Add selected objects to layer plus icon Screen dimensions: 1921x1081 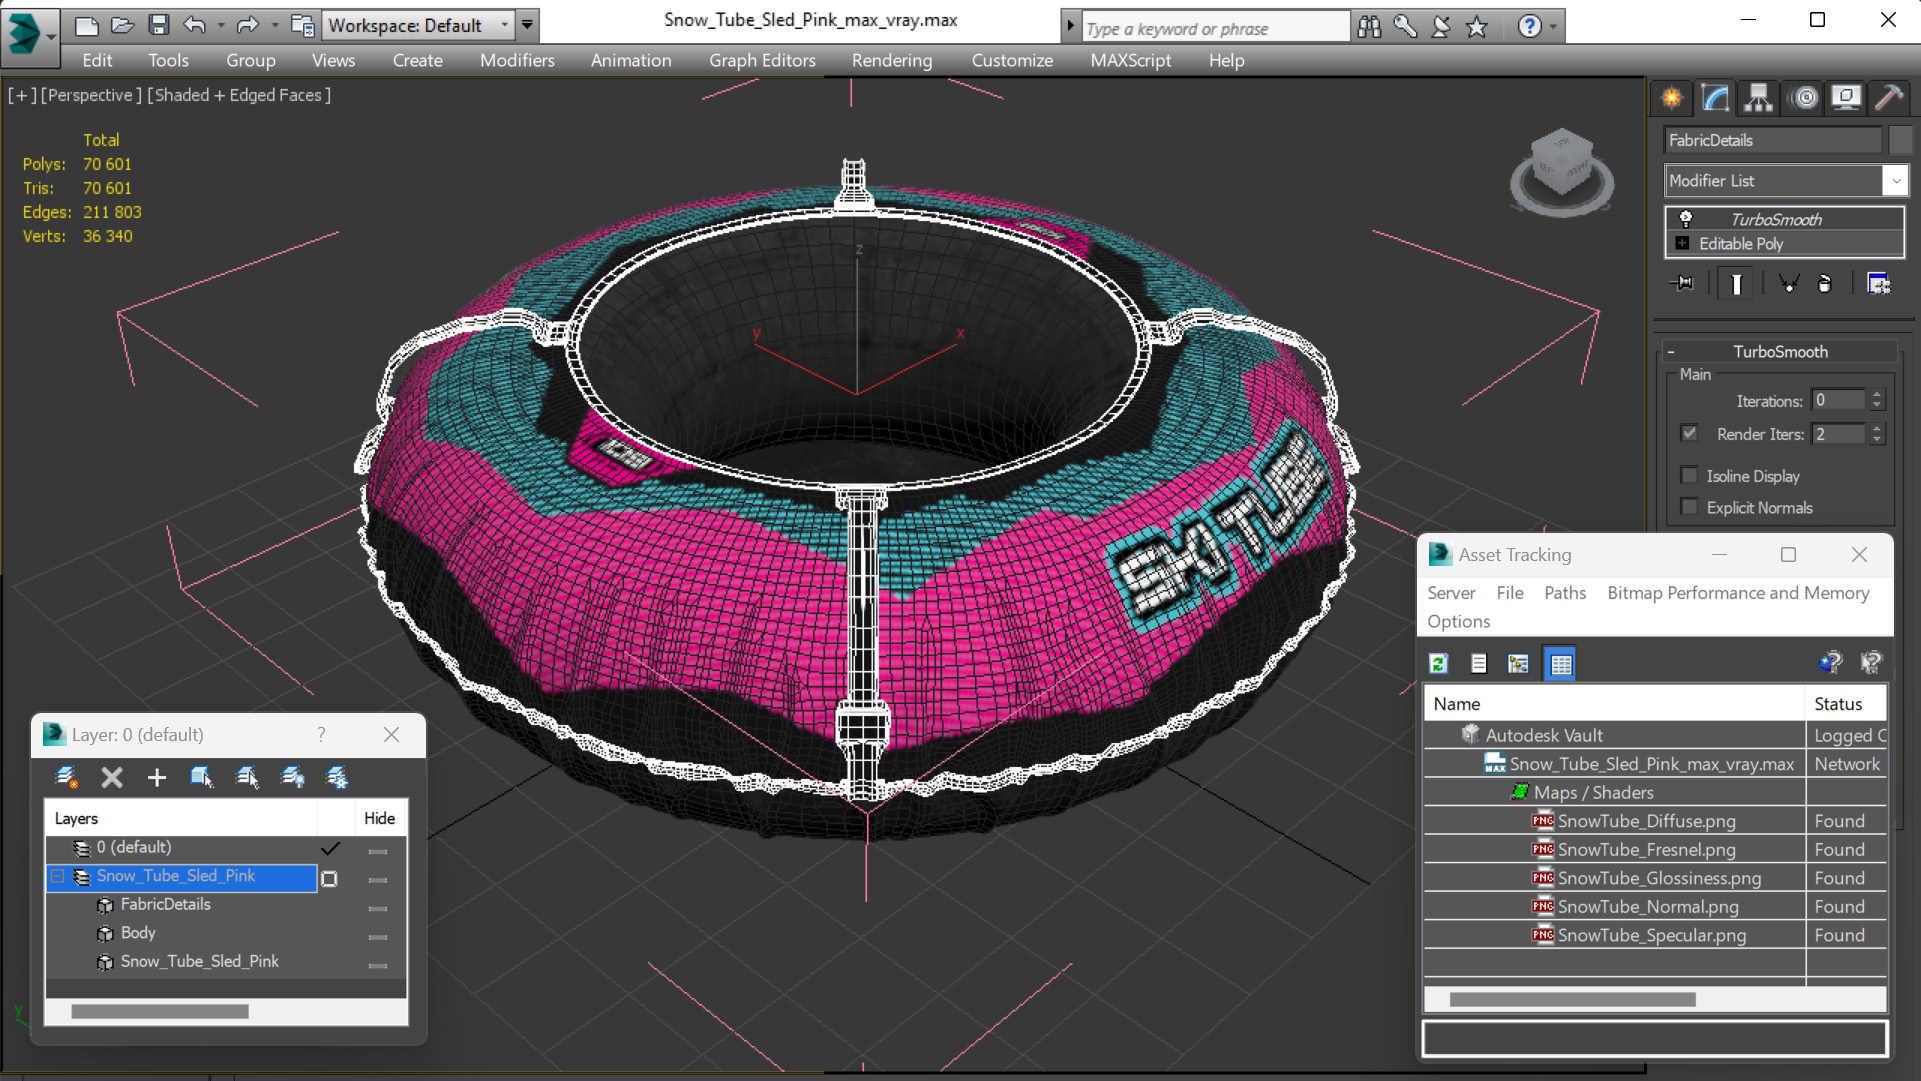(x=157, y=777)
